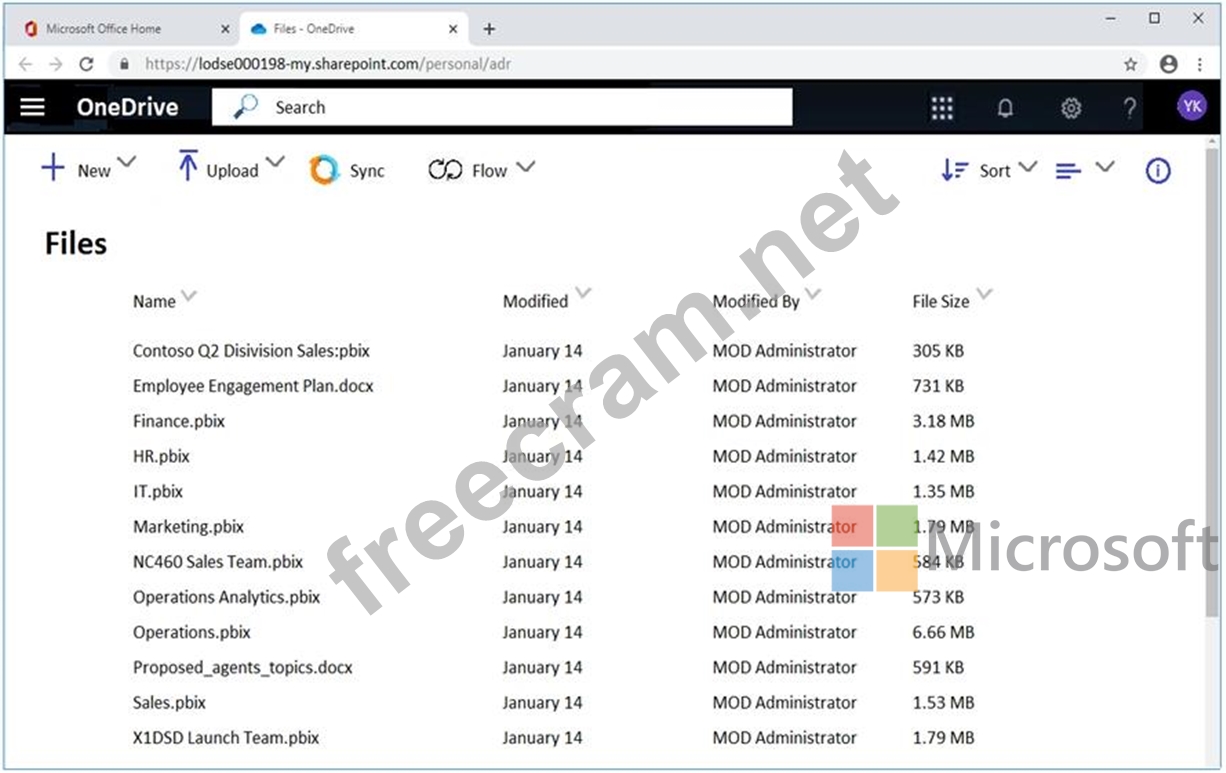Open X1DSD Launch Team.pbix file
This screenshot has height=773, width=1226.
tap(226, 738)
